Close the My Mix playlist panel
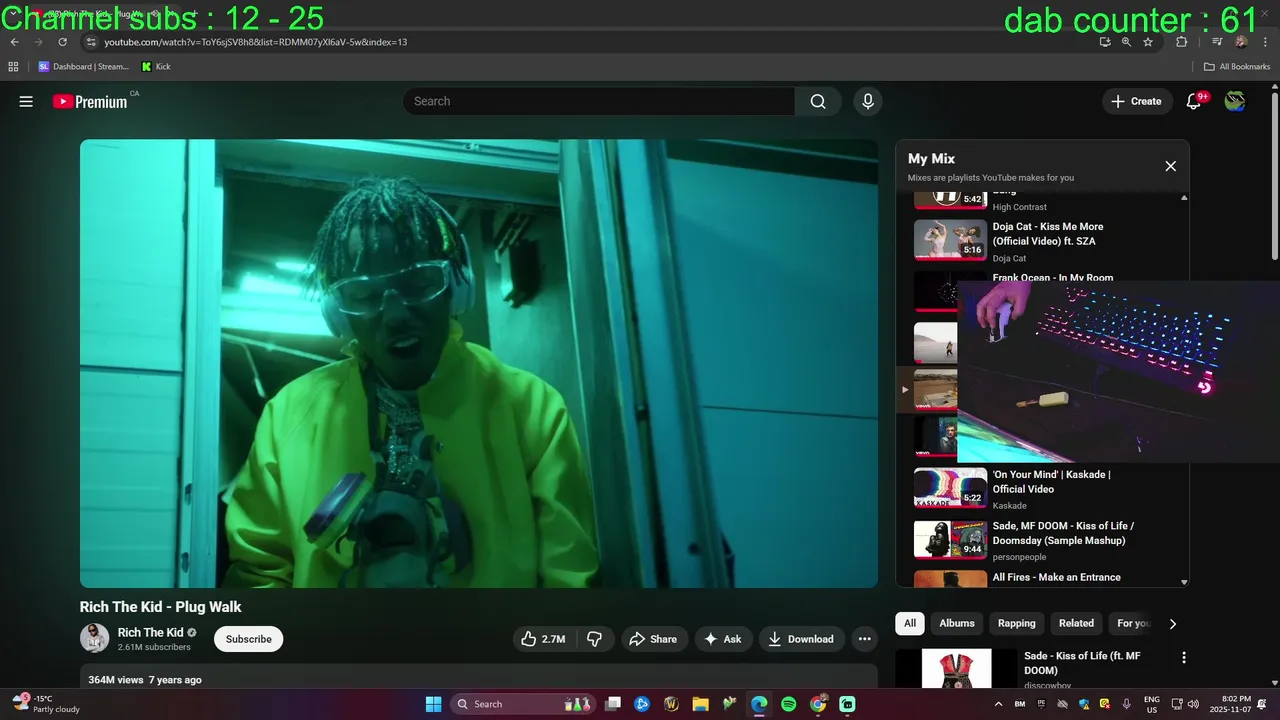1280x720 pixels. point(1170,166)
